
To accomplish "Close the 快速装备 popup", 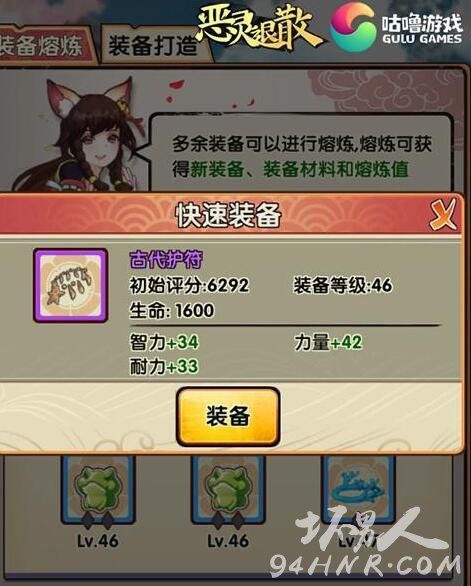I will tap(443, 214).
